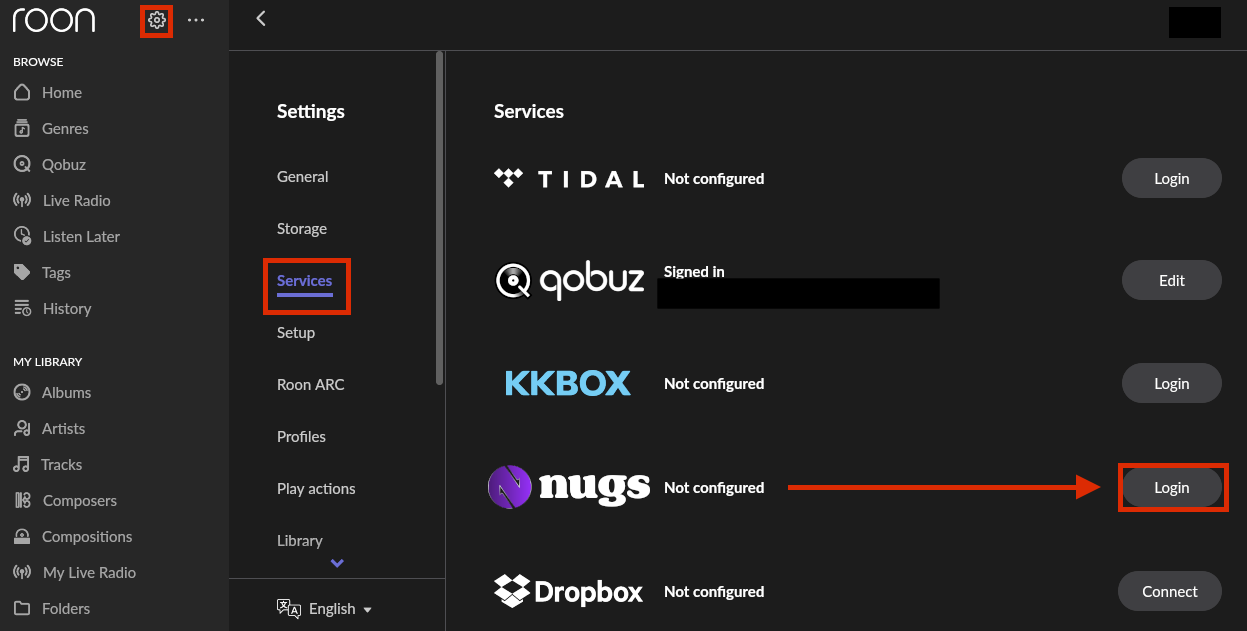Screen dimensions: 1247x631
Task: Open the English language dropdown
Action: tap(325, 608)
